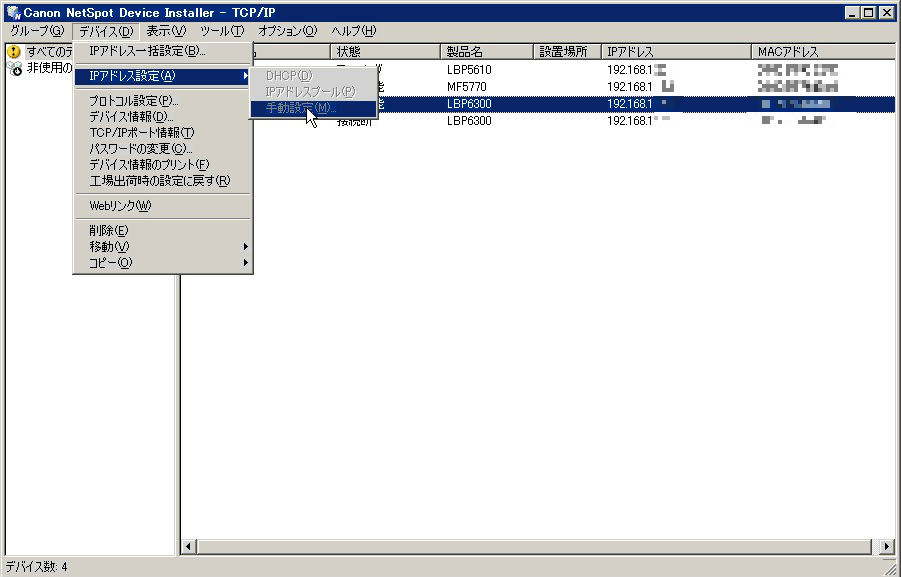Choose 工場出荷時の設定に戻す(R) menu entry
The height and width of the screenshot is (577, 901).
click(x=163, y=181)
